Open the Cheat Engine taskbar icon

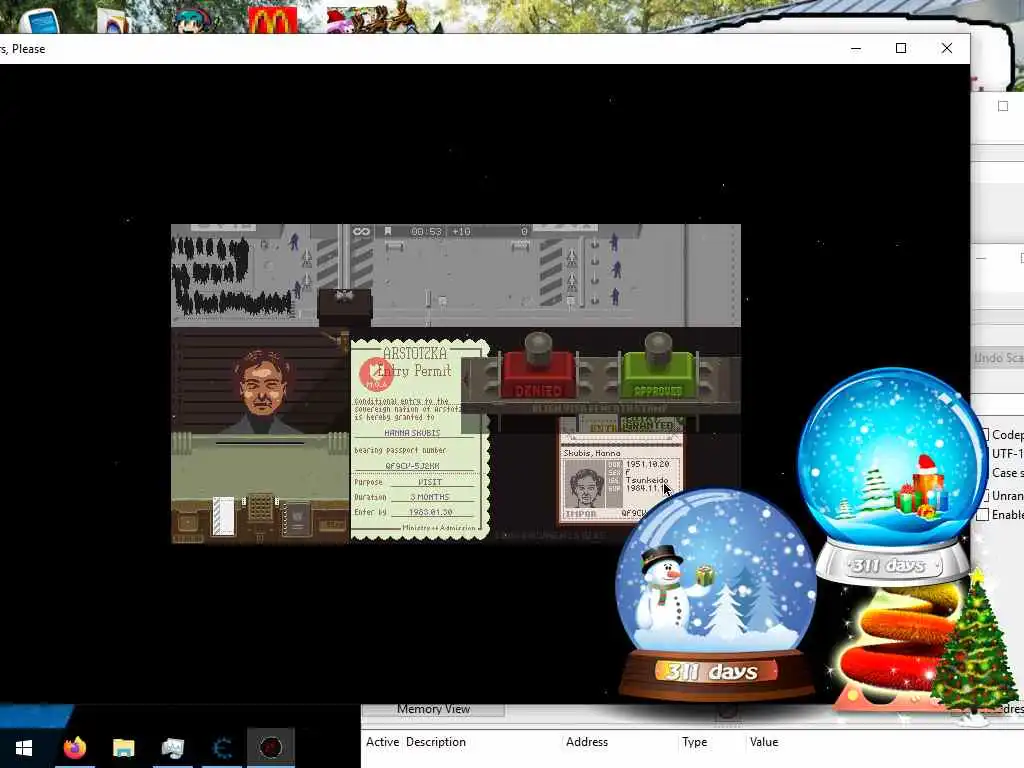pos(222,747)
